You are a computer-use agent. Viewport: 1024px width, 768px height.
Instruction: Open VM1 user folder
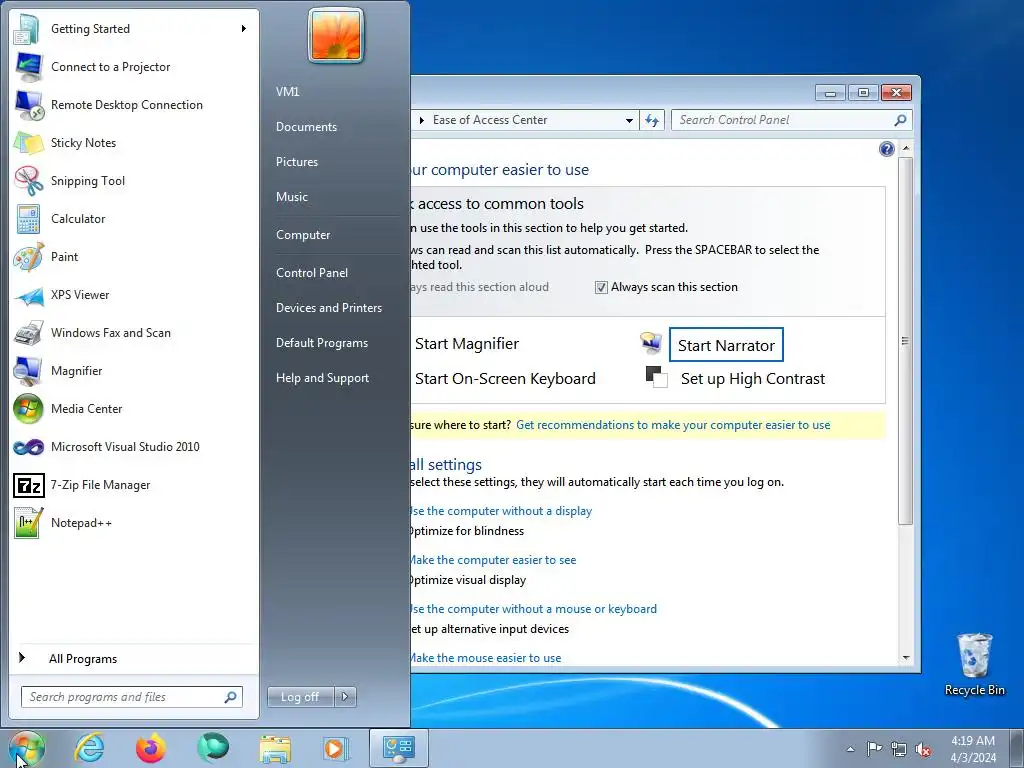[287, 92]
